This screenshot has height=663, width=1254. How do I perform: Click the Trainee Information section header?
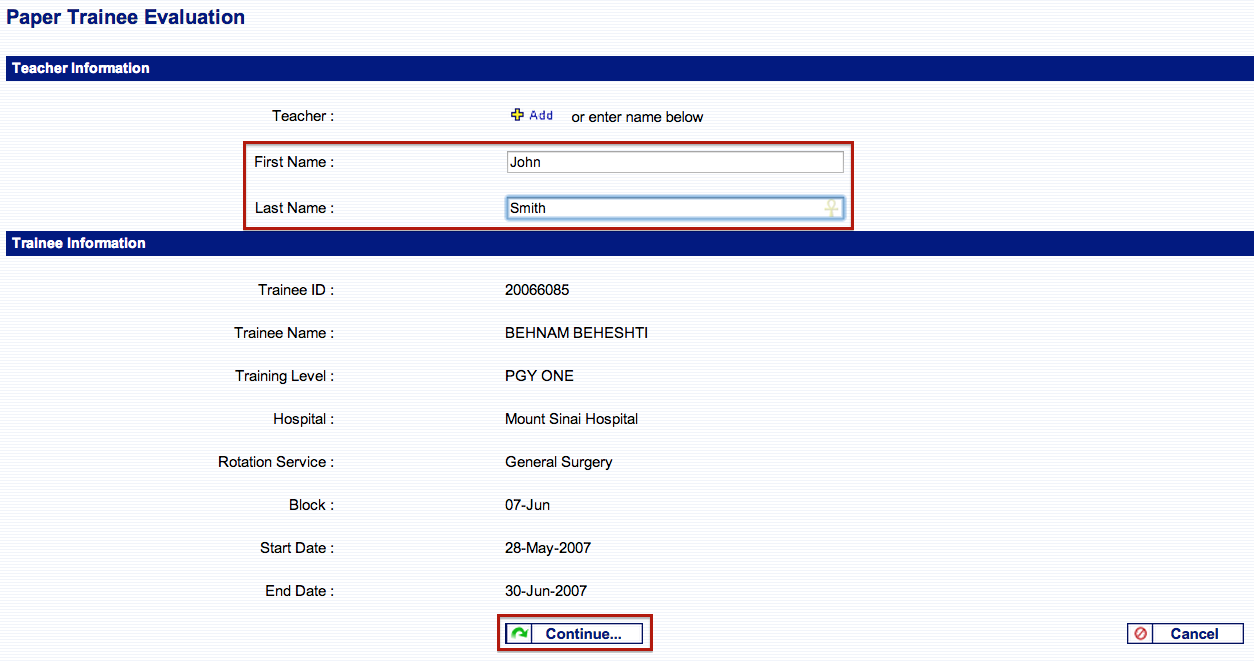tap(79, 243)
